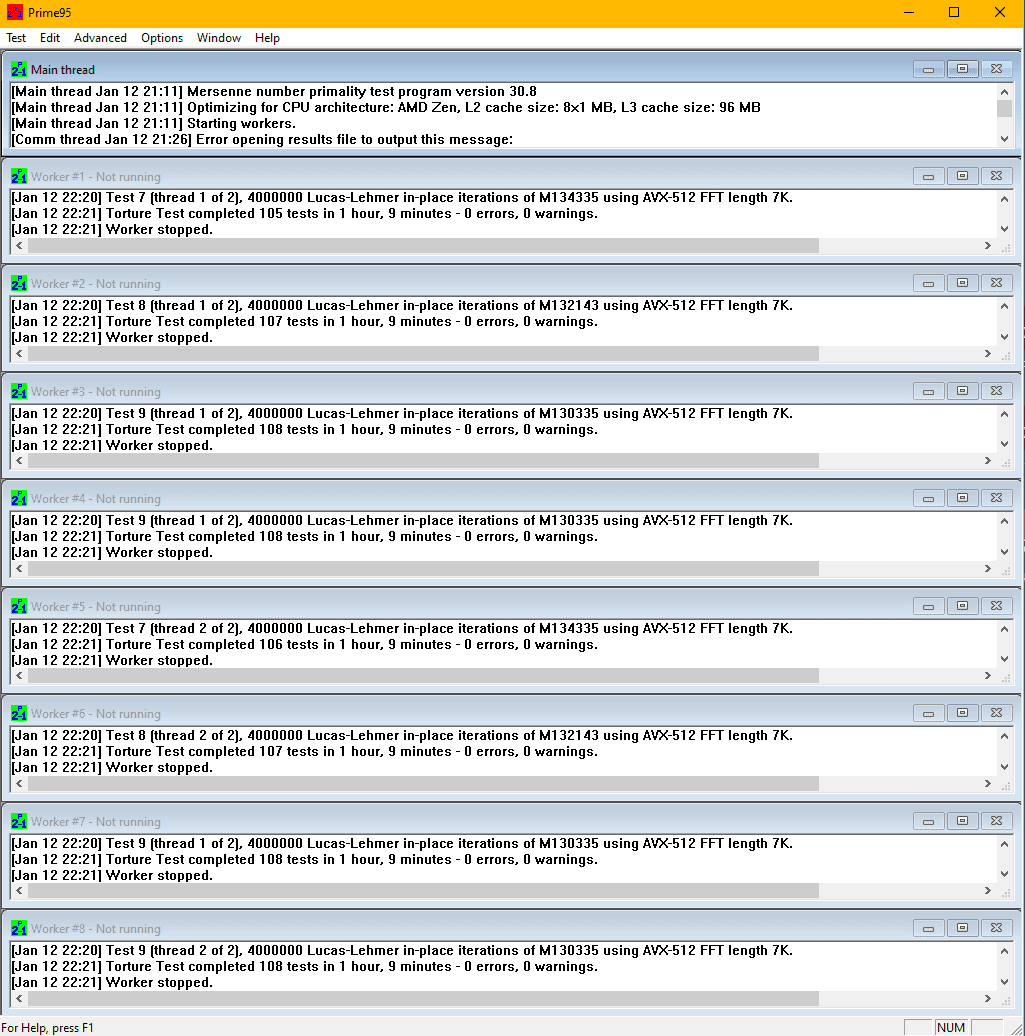The width and height of the screenshot is (1025, 1036).
Task: Click scroll right arrow in Worker #5
Action: pyautogui.click(x=988, y=676)
